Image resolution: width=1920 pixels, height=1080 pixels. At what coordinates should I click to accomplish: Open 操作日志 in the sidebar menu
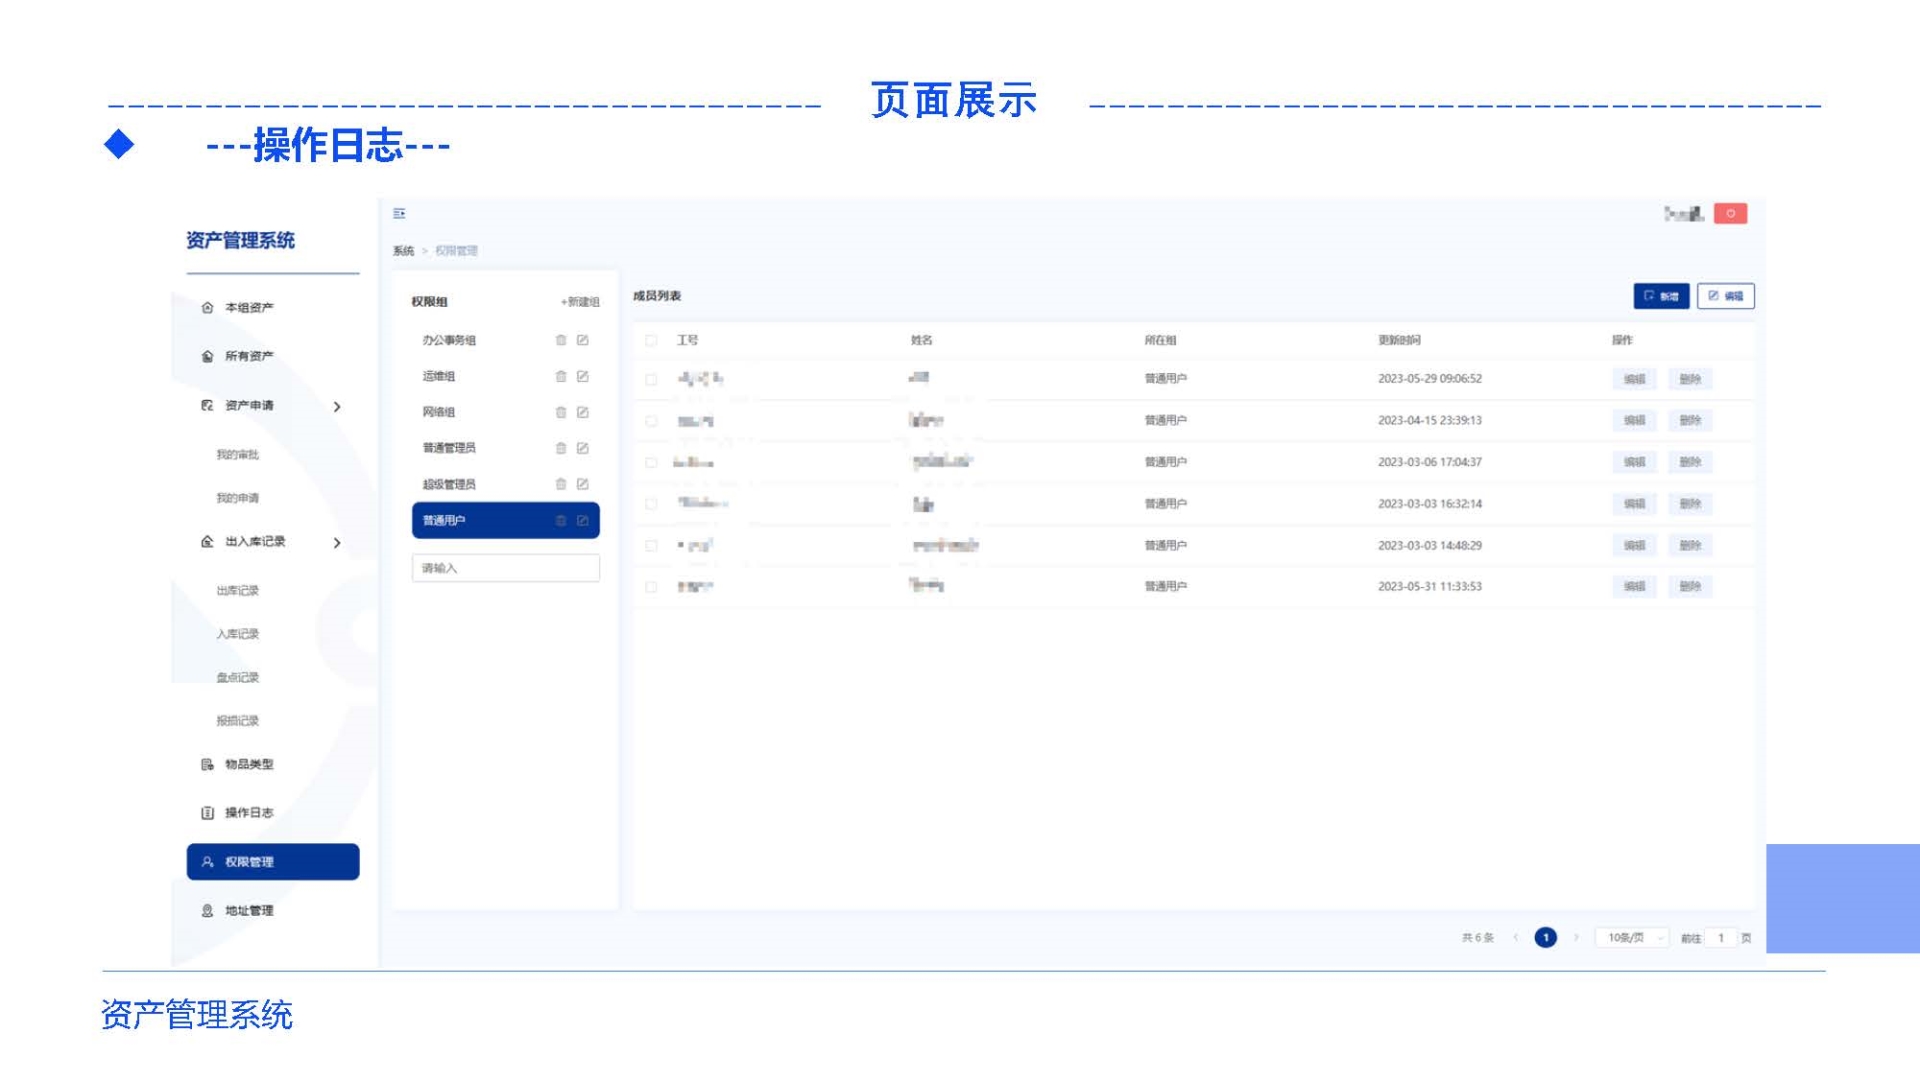(x=249, y=813)
